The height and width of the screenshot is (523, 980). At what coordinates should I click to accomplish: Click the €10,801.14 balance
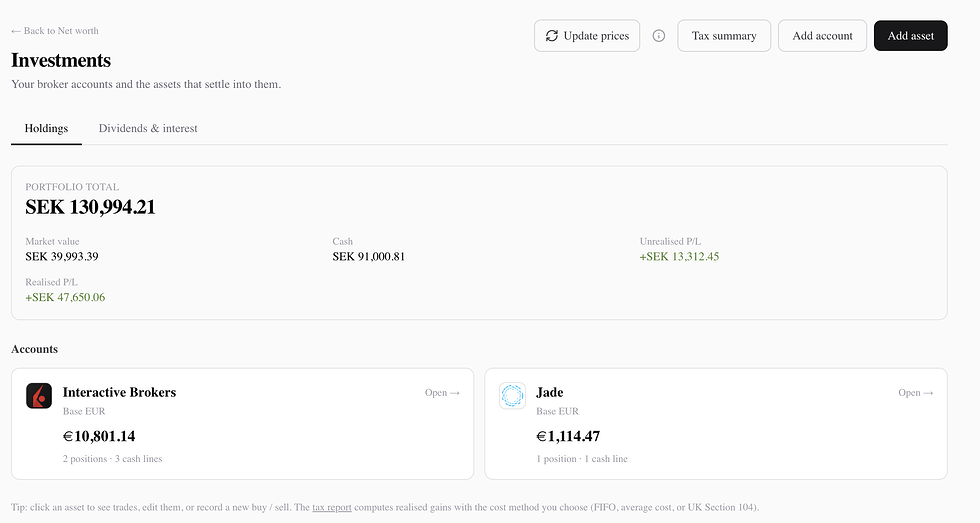99,436
